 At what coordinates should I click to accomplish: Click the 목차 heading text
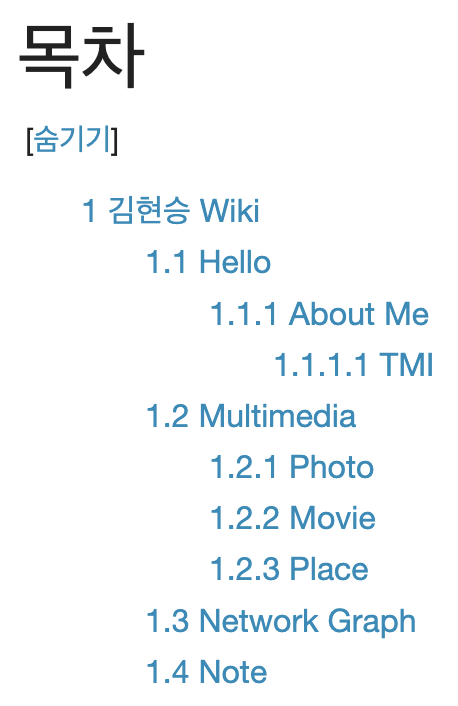(82, 56)
